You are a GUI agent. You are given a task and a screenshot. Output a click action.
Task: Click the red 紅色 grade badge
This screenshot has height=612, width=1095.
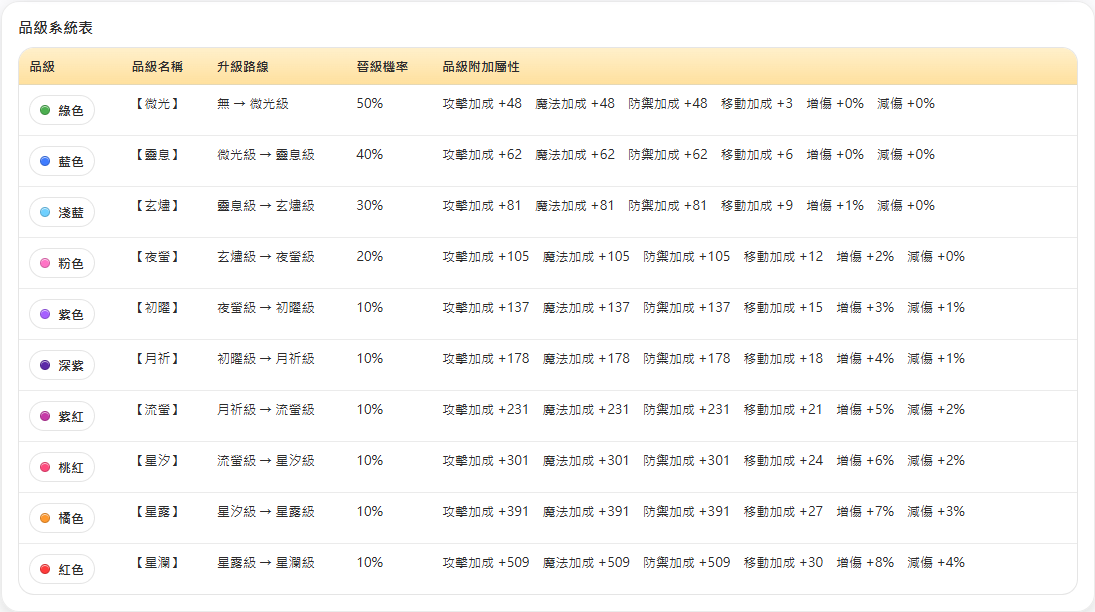(x=62, y=569)
